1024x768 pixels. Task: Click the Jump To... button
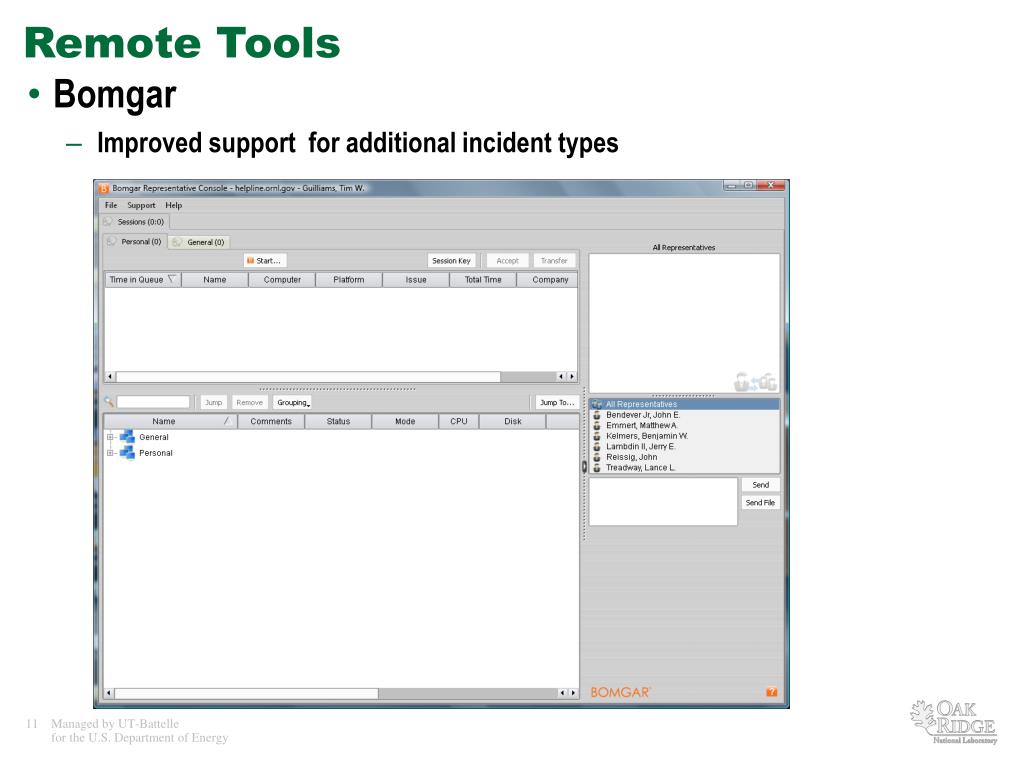556,402
